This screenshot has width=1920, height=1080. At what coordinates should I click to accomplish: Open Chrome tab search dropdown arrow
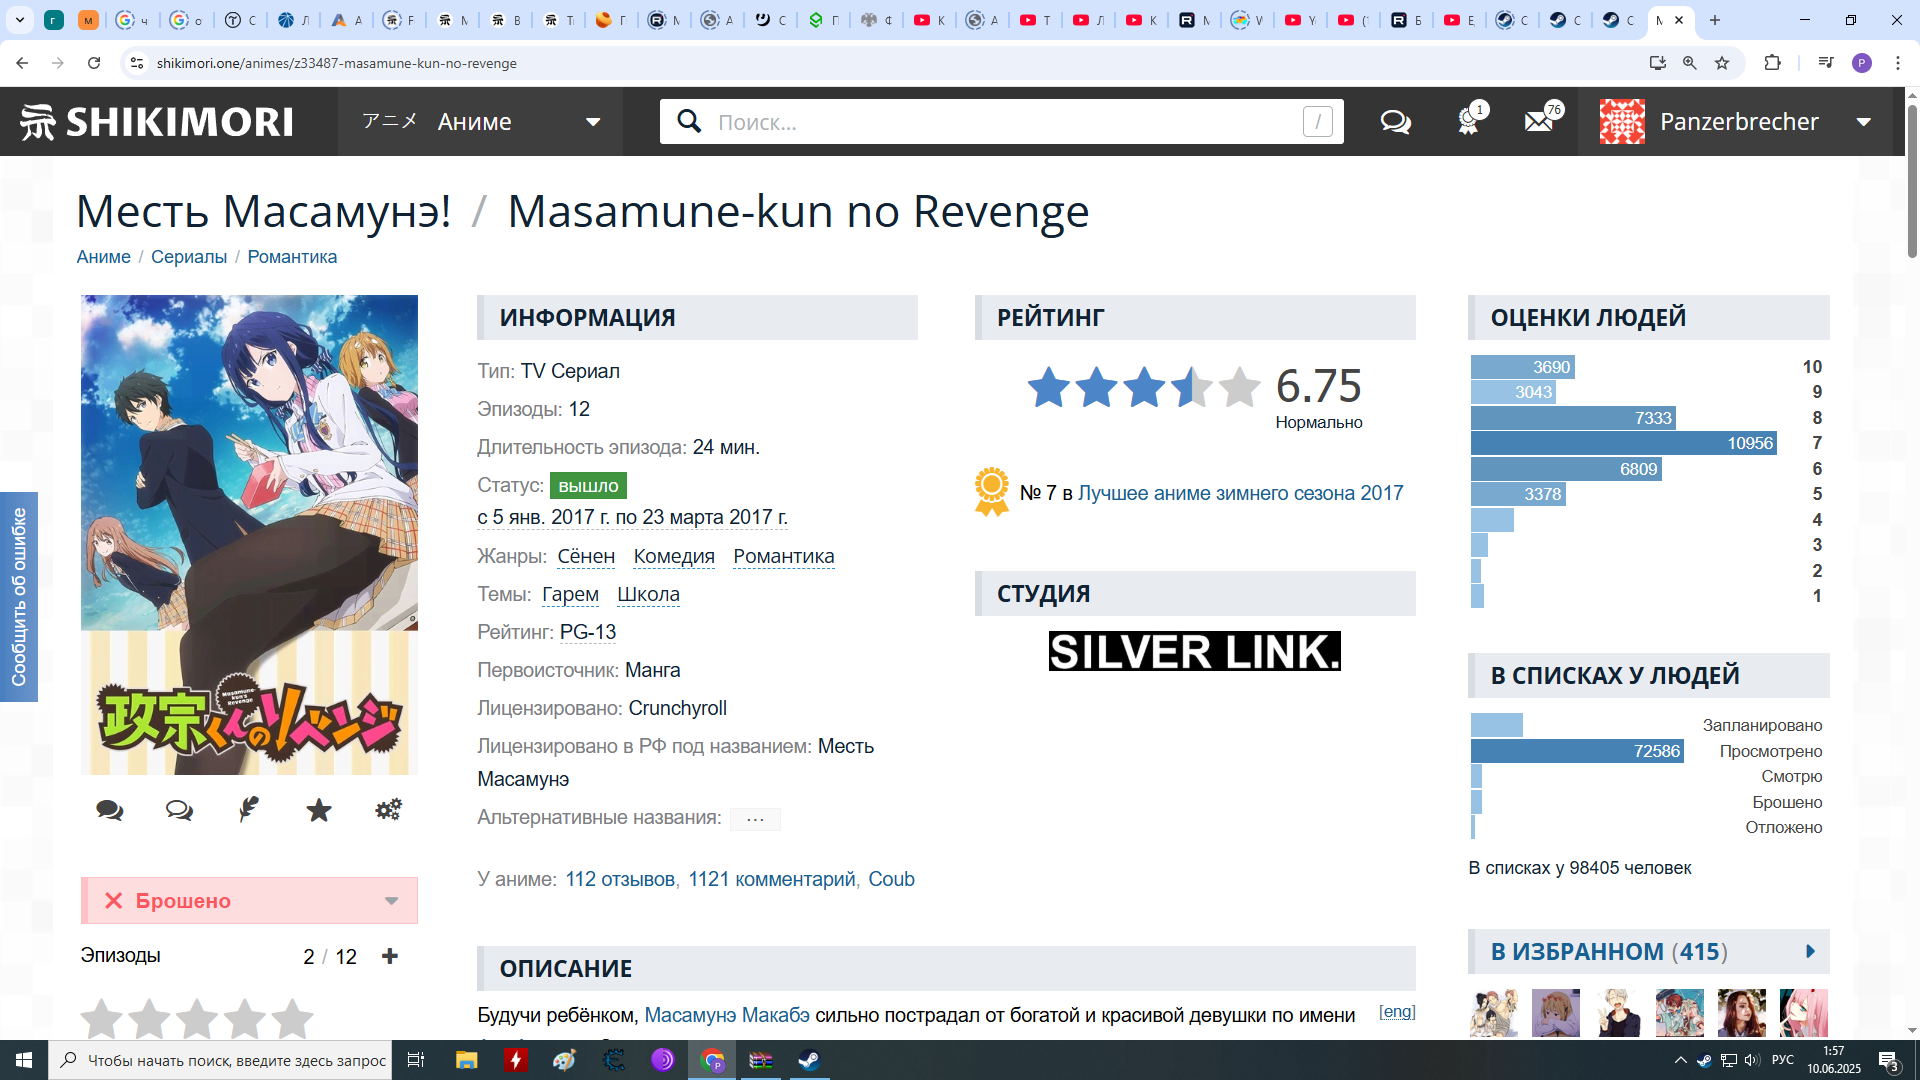pos(20,20)
